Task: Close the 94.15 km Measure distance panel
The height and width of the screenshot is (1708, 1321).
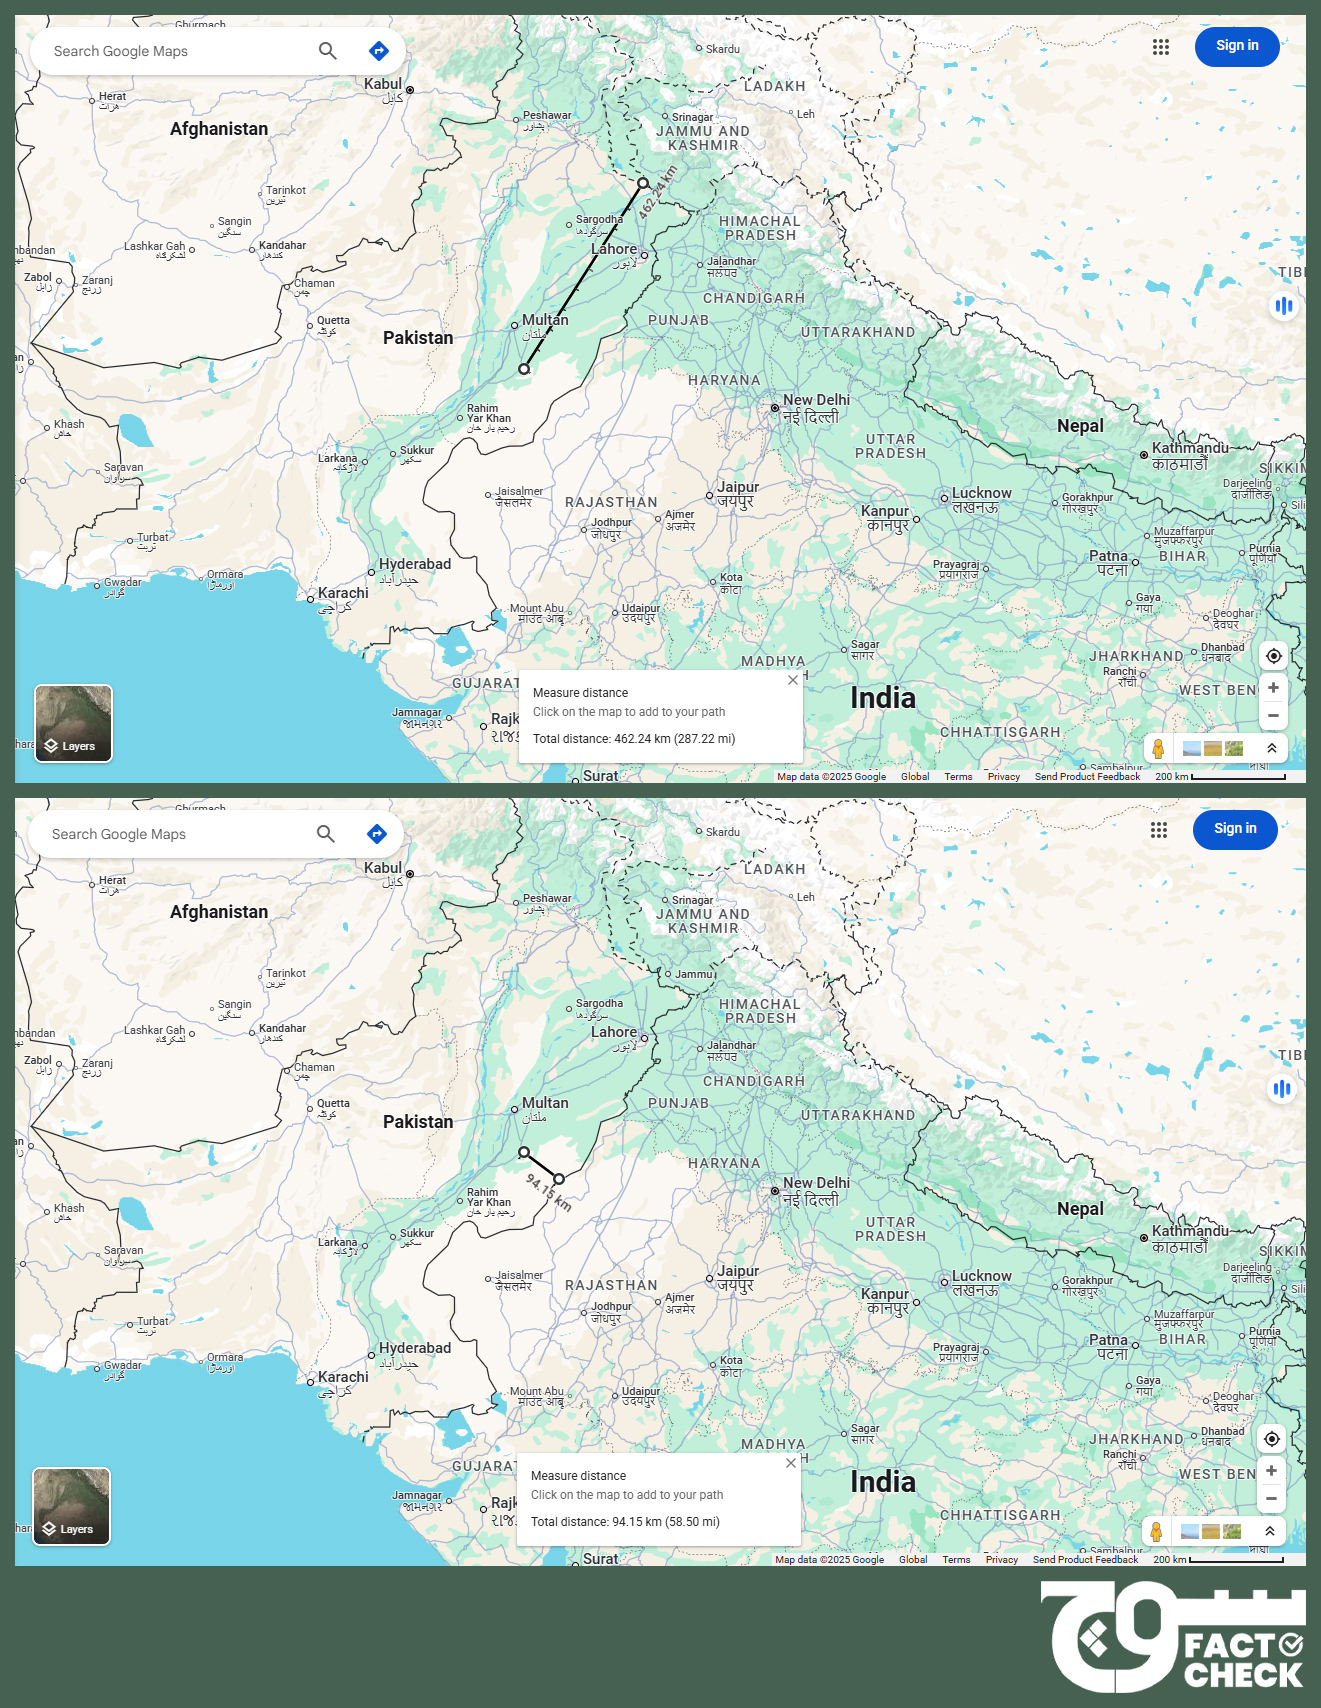Action: (791, 1463)
